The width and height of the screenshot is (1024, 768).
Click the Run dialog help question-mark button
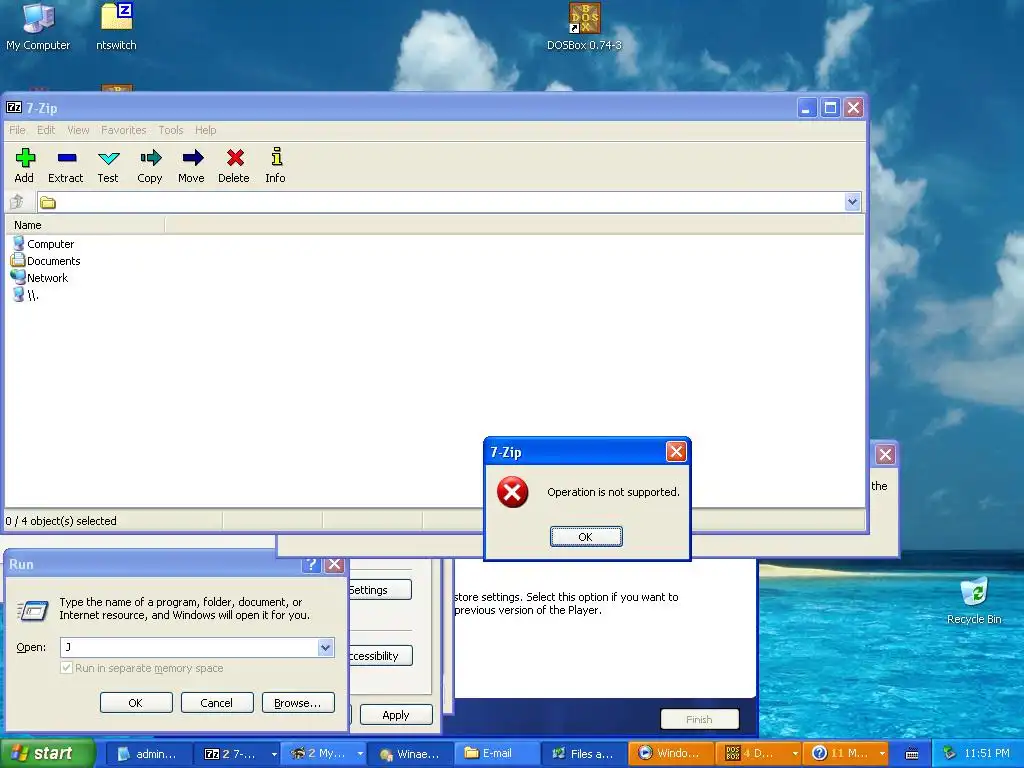pos(311,565)
